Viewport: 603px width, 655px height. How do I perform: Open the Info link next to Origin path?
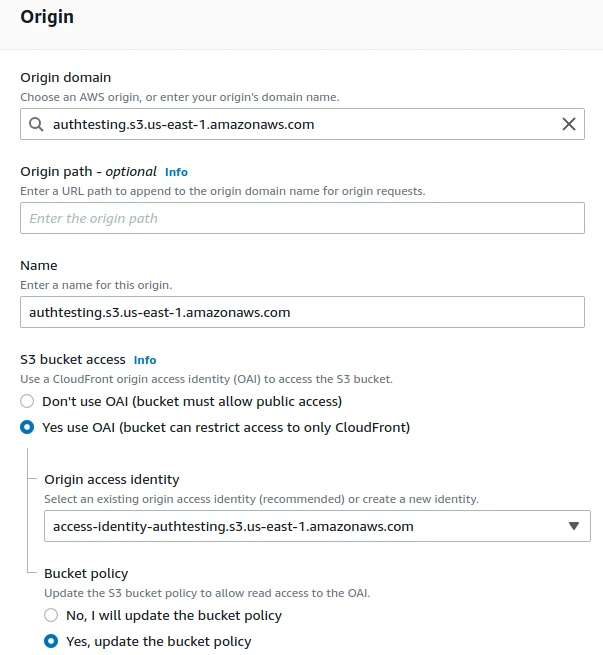176,172
